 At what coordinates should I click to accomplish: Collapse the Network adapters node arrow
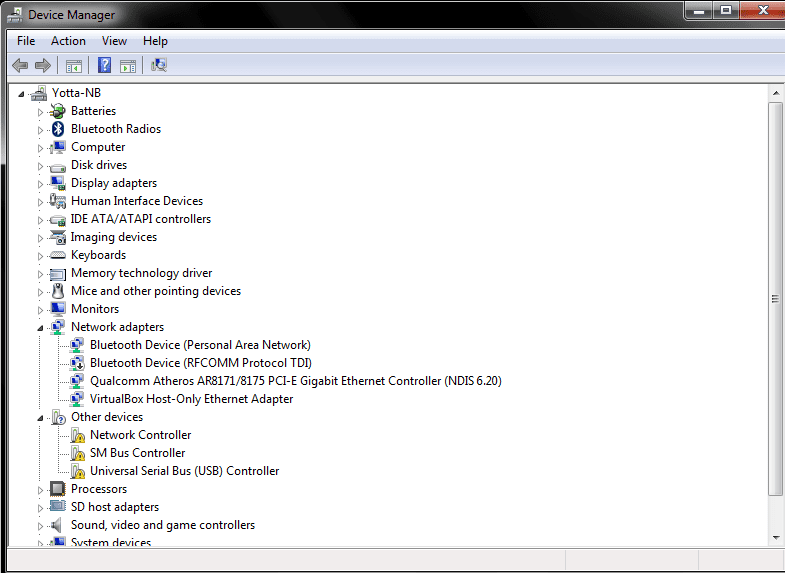tap(40, 328)
